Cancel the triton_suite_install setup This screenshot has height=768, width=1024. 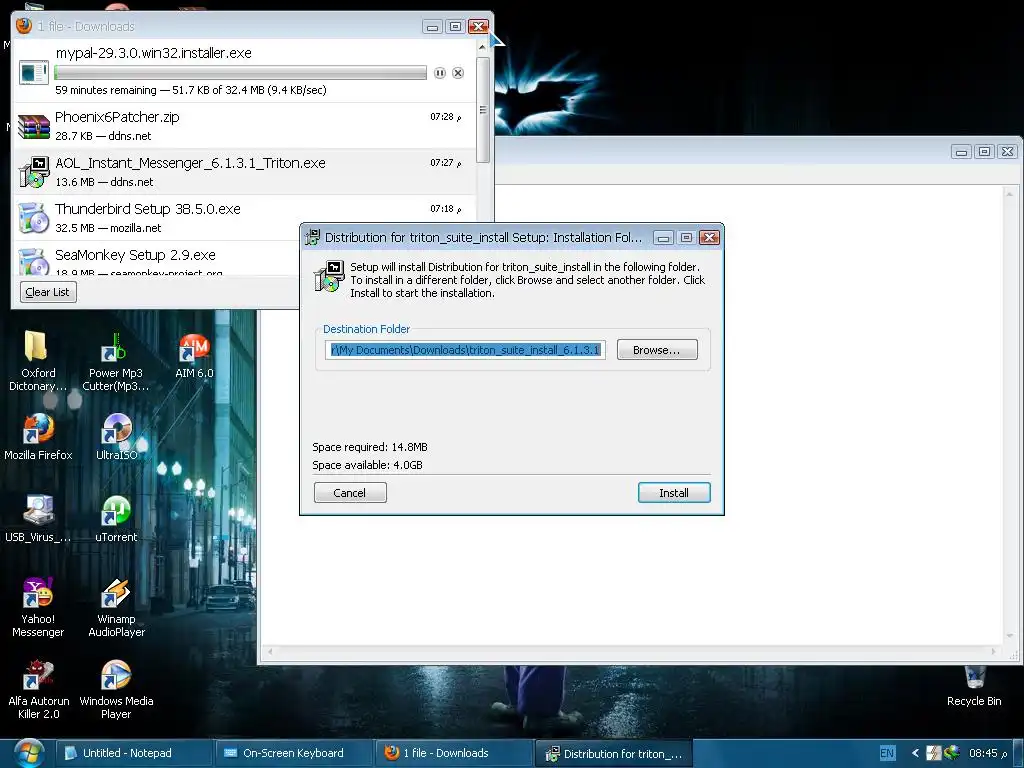coord(350,493)
